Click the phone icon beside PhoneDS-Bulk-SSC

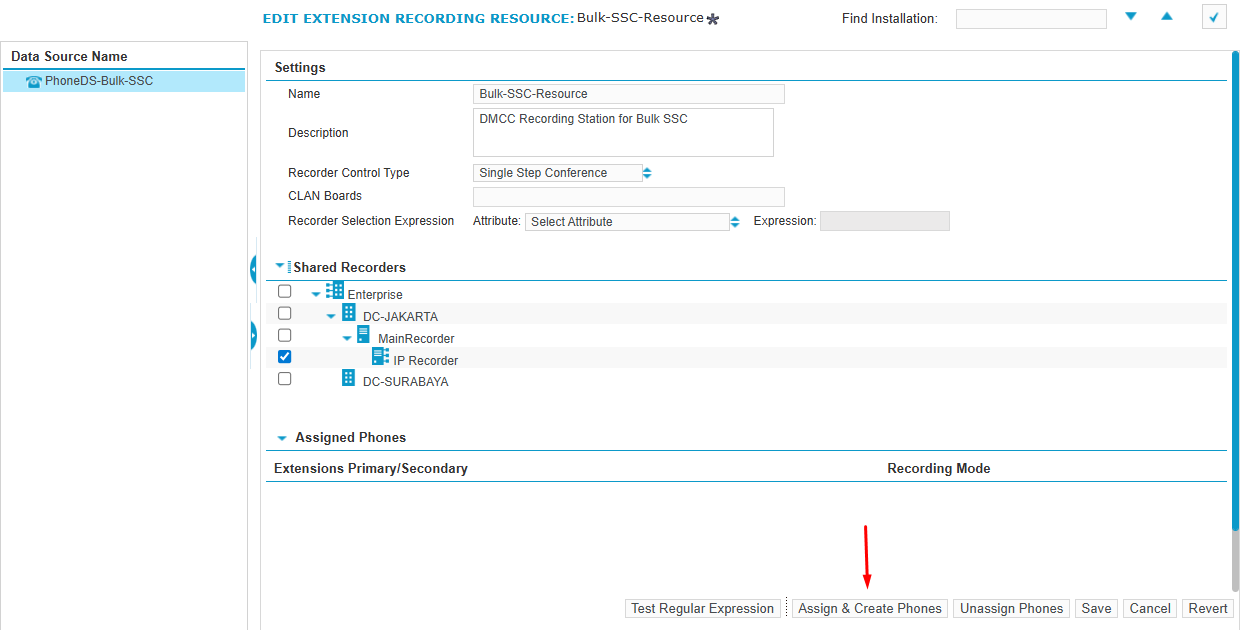[x=34, y=81]
